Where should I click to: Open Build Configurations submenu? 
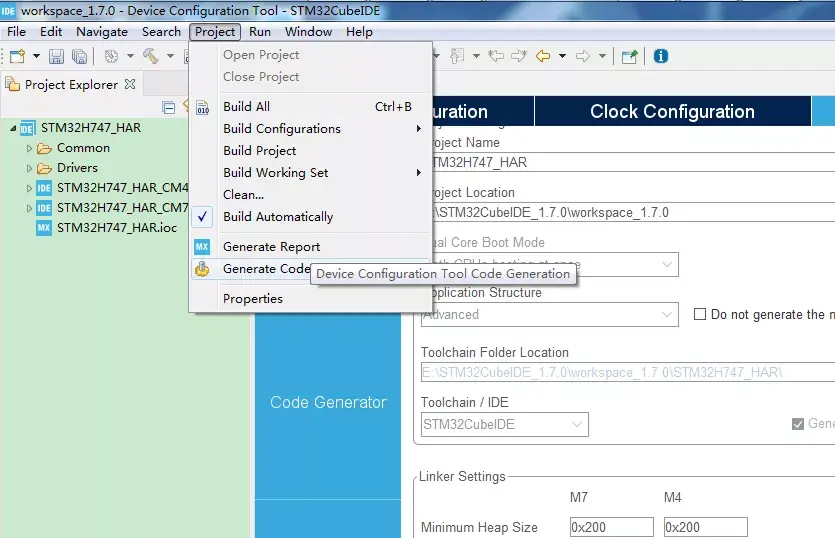click(311, 129)
